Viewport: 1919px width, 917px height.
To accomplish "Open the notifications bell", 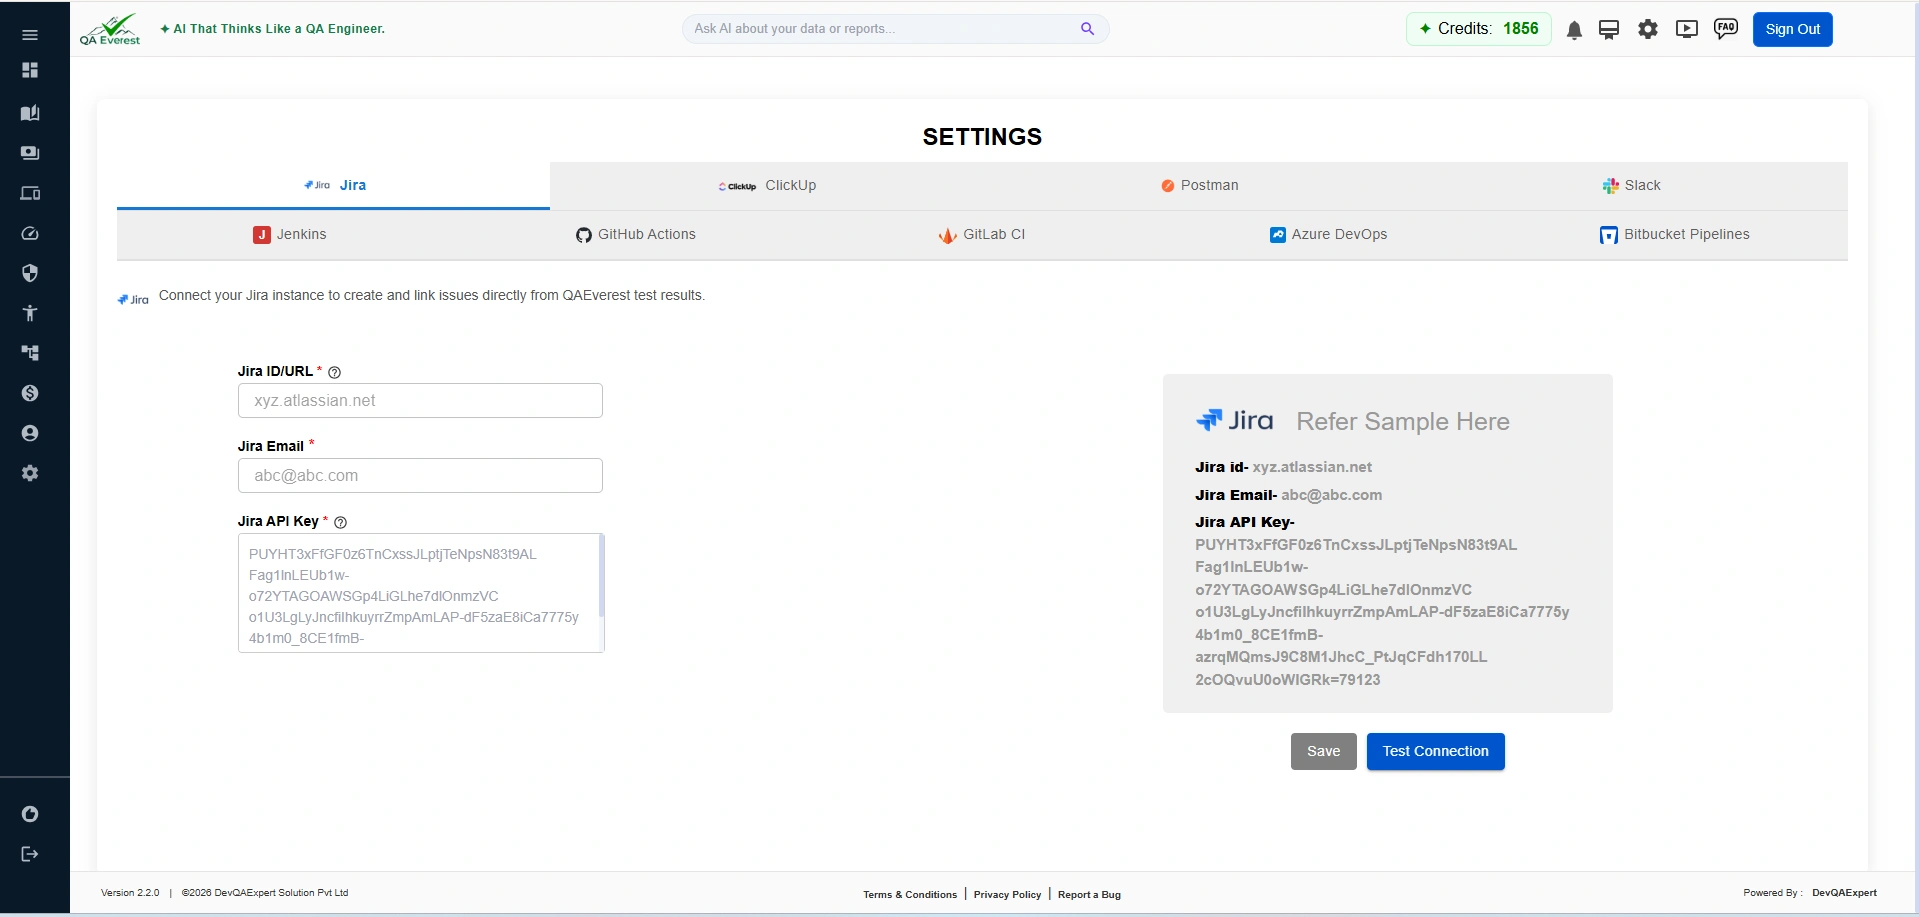I will coord(1574,30).
